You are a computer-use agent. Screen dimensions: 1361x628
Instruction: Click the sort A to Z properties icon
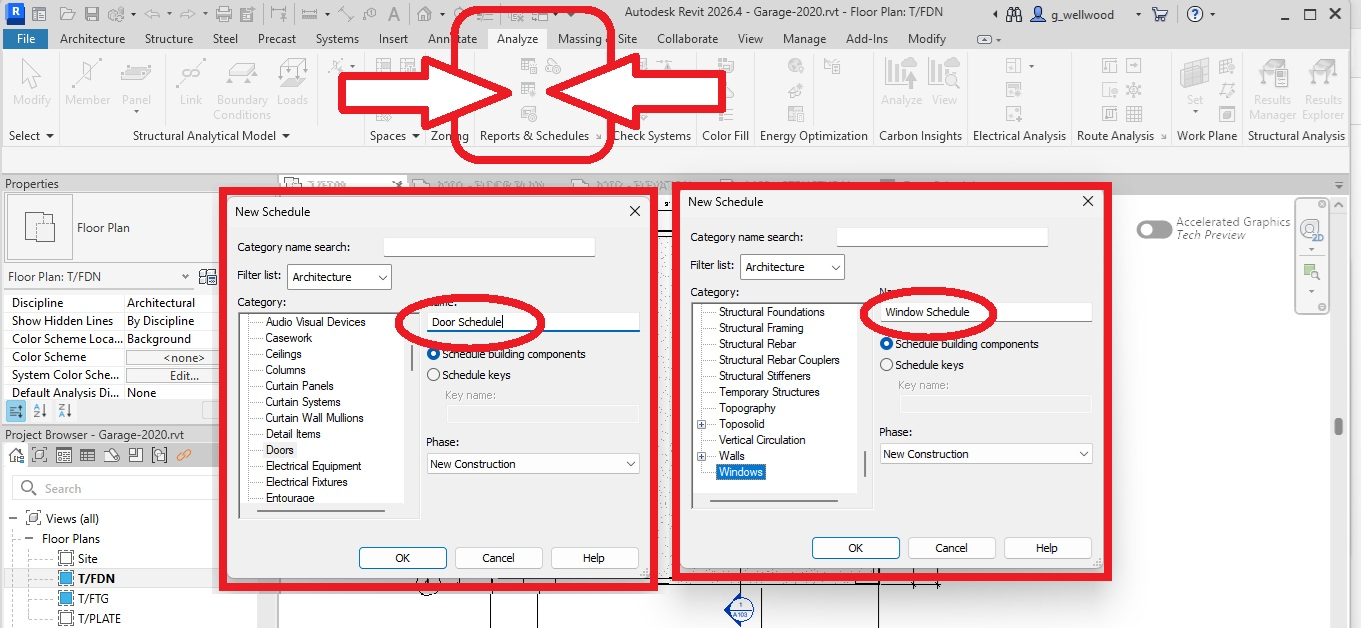click(41, 411)
